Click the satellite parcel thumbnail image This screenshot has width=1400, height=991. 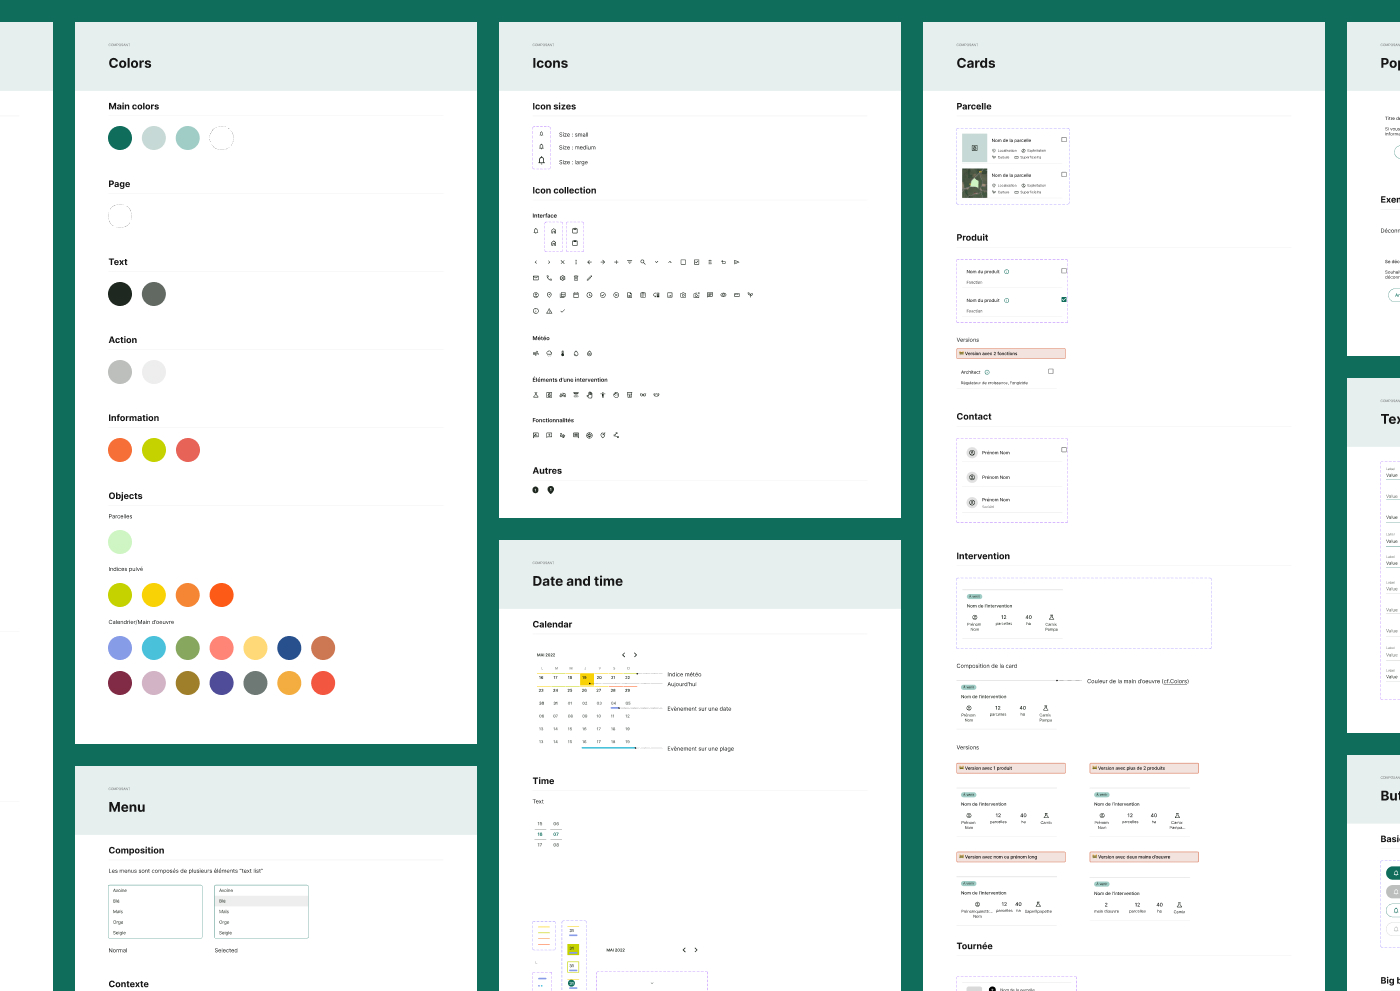pos(975,183)
